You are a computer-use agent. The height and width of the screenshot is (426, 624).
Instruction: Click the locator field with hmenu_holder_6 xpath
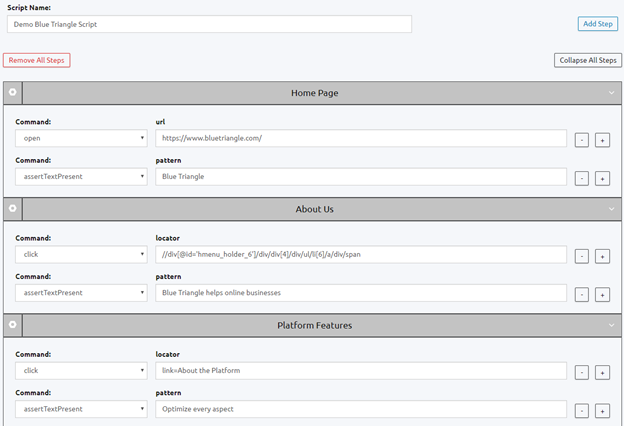click(361, 254)
